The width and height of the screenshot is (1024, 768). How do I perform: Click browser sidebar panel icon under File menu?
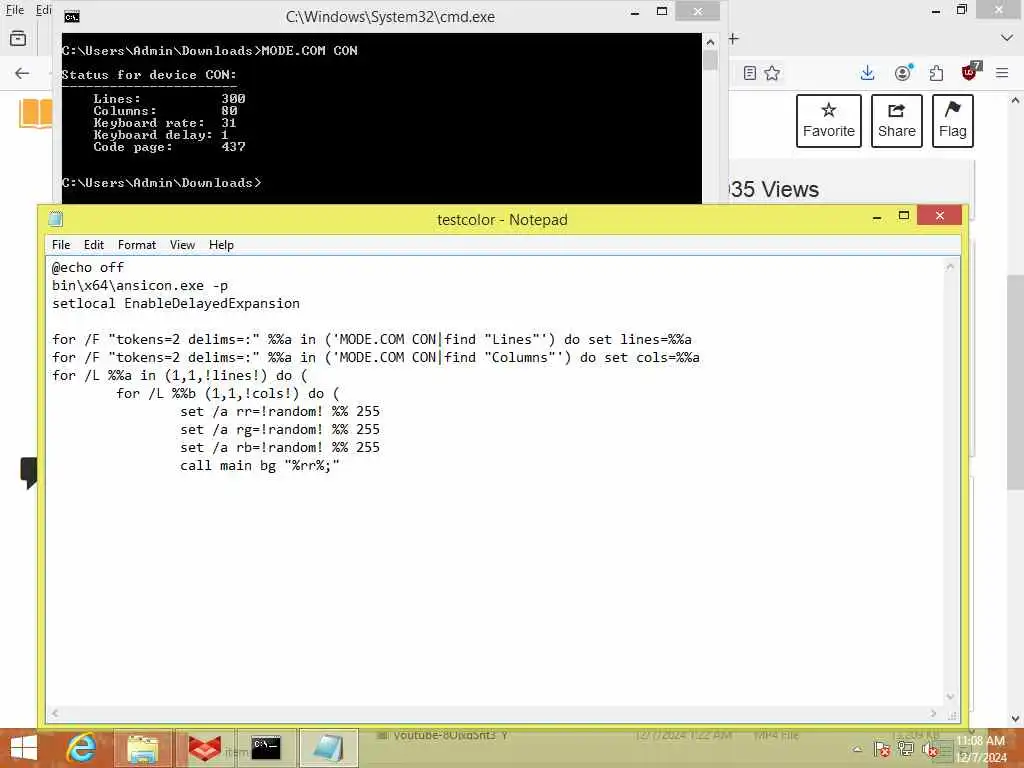pos(18,39)
